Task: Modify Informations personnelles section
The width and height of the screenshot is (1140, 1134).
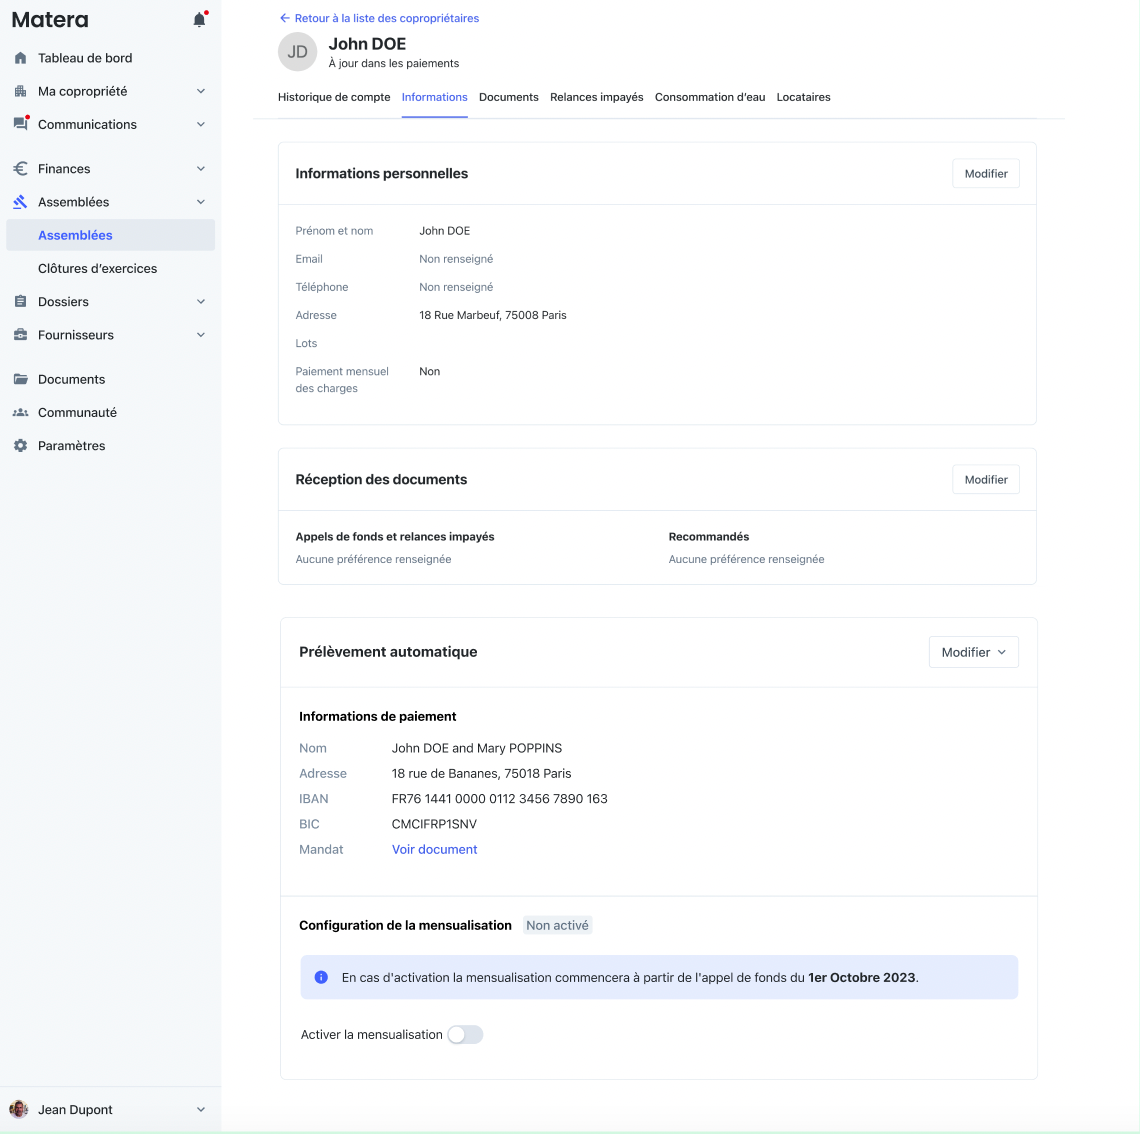Action: (985, 174)
